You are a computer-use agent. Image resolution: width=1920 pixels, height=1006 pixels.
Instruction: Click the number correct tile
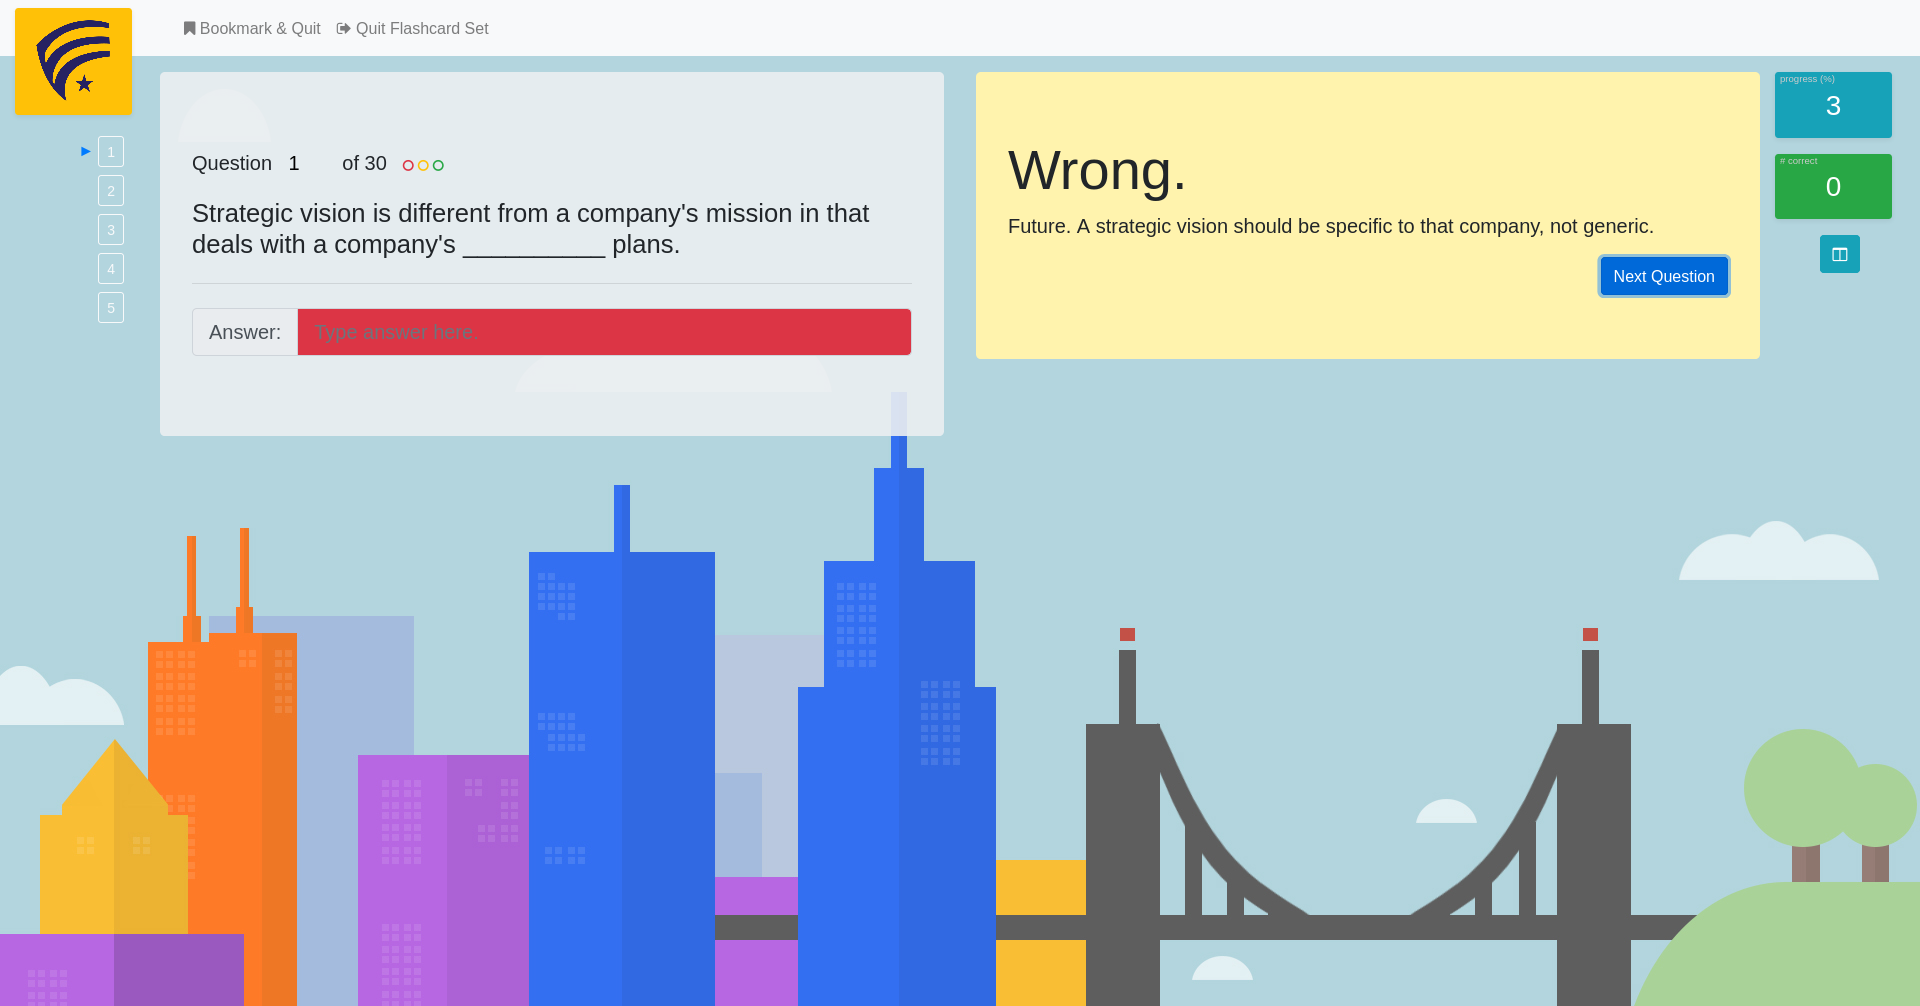1833,186
